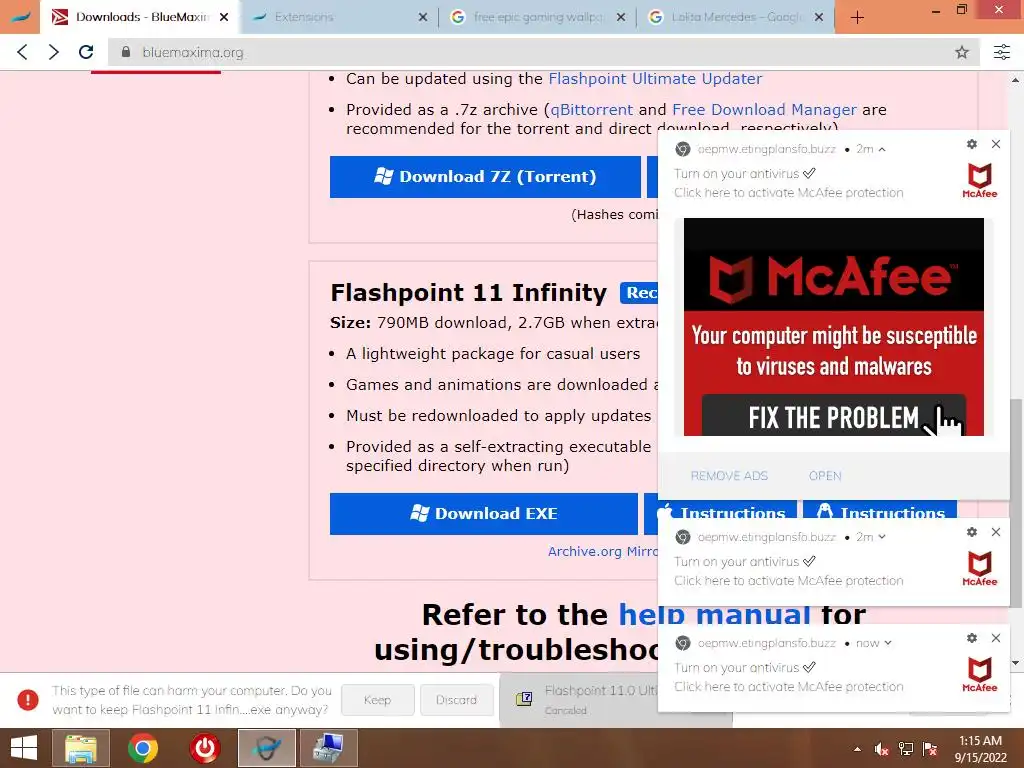Image resolution: width=1024 pixels, height=768 pixels.
Task: Go forward using the browser forward arrow
Action: [x=54, y=52]
